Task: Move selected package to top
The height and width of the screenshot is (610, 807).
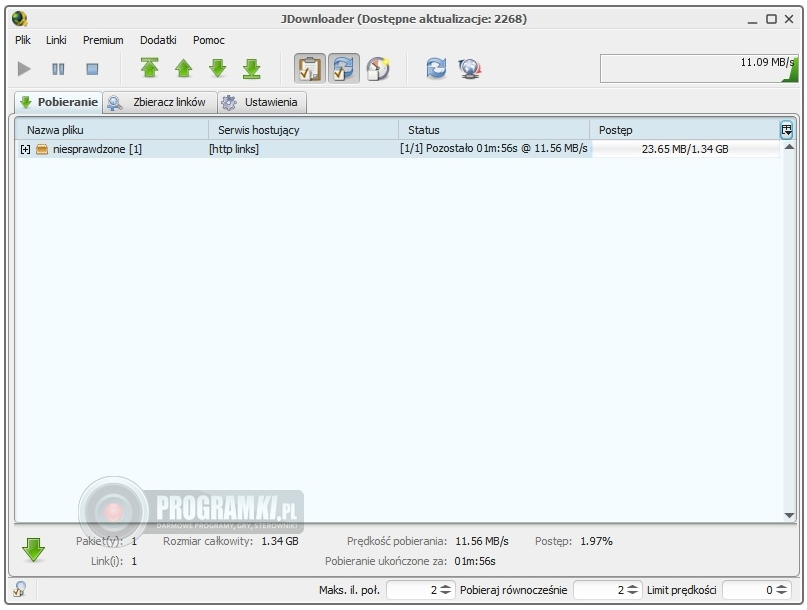Action: [149, 68]
